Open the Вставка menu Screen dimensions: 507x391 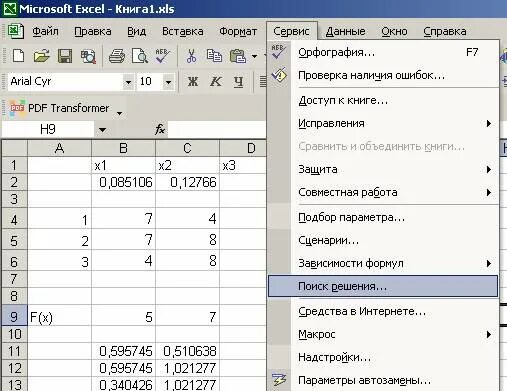click(183, 31)
